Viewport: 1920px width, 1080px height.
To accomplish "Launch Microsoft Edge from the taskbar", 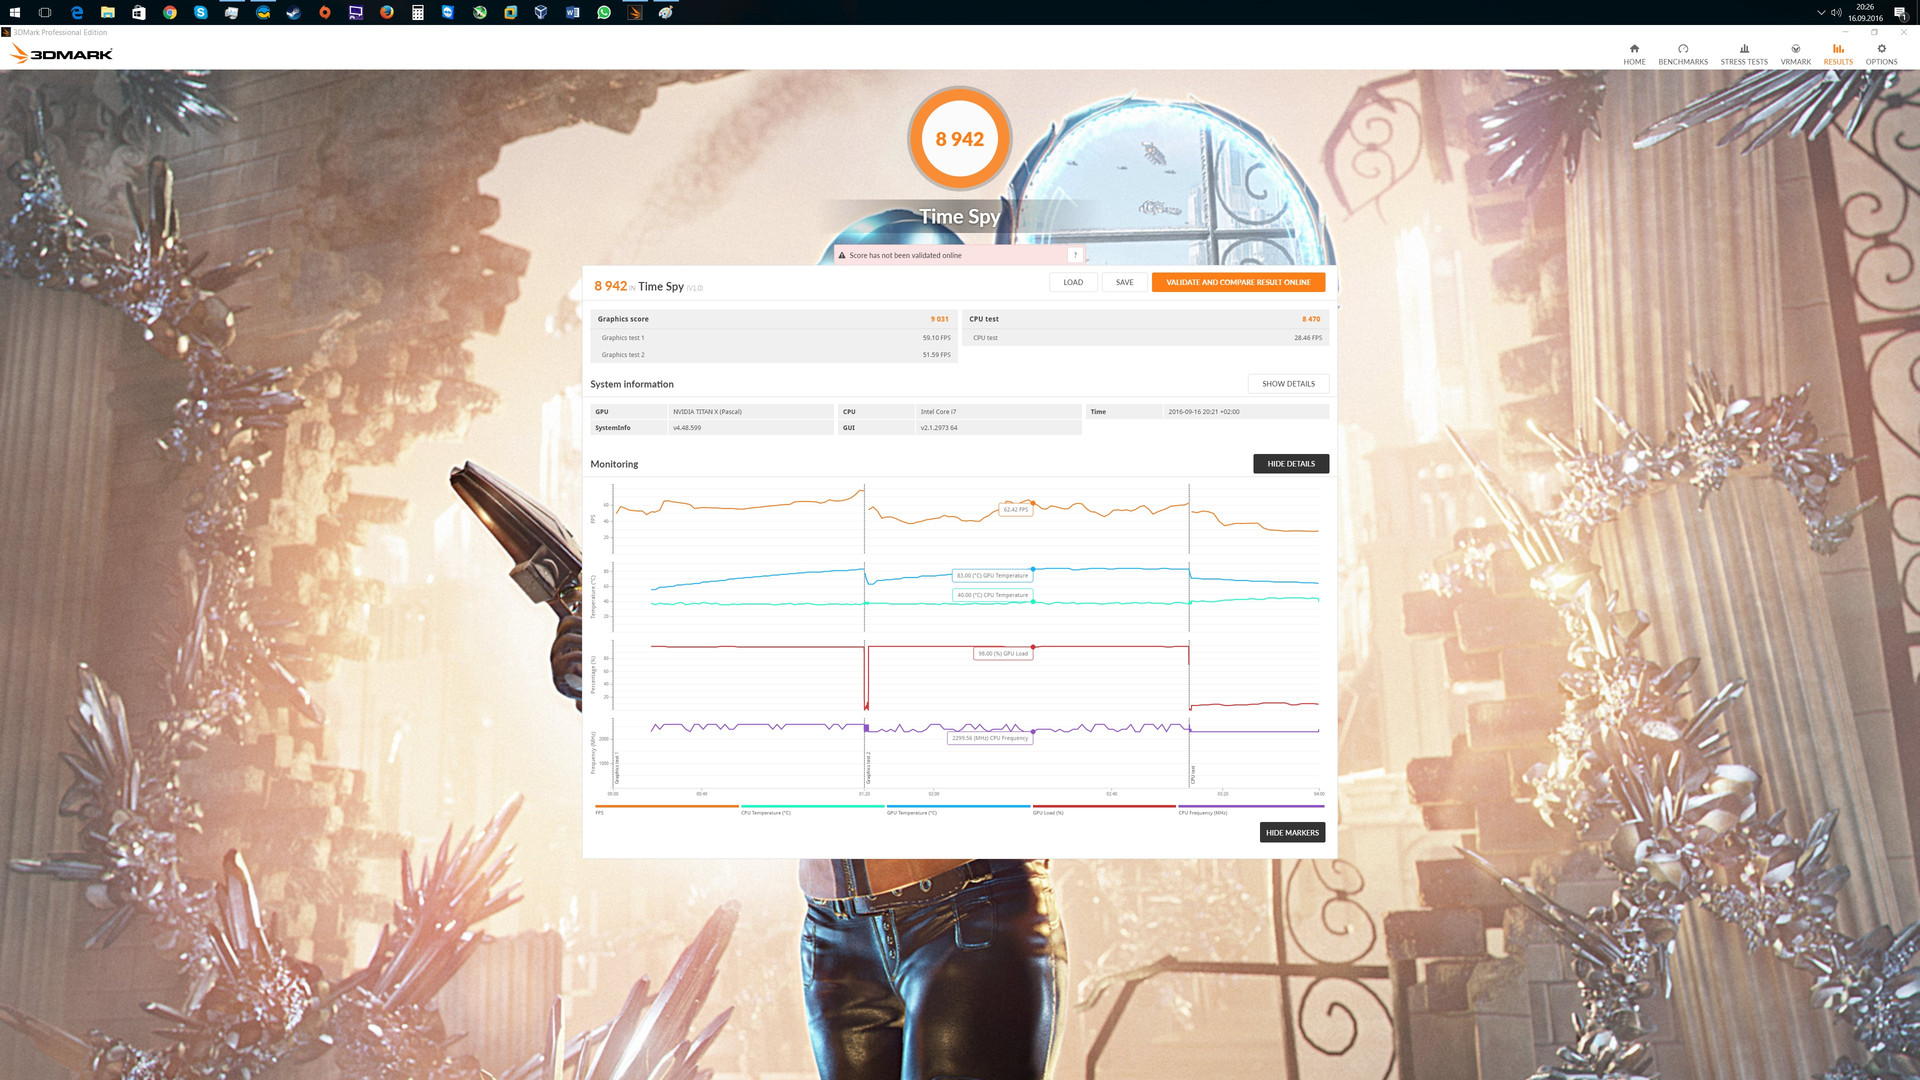I will (x=77, y=12).
